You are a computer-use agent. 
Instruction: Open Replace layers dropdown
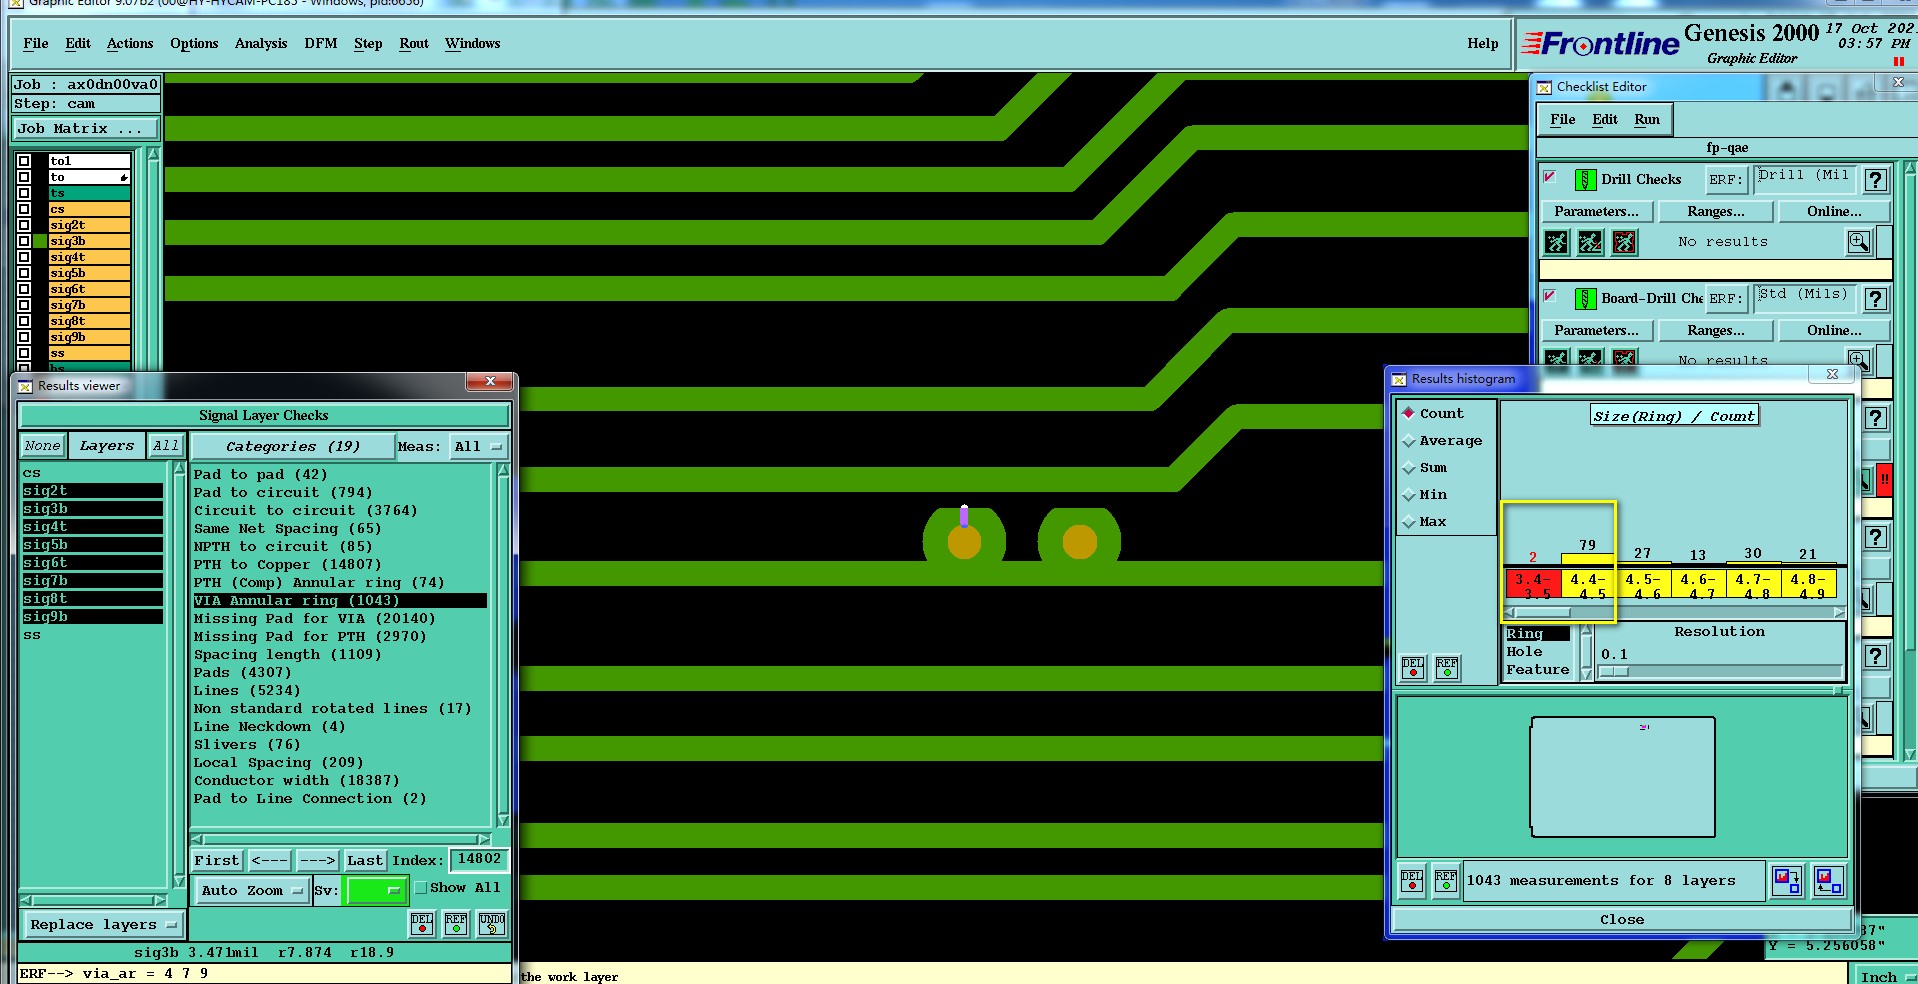pyautogui.click(x=102, y=924)
